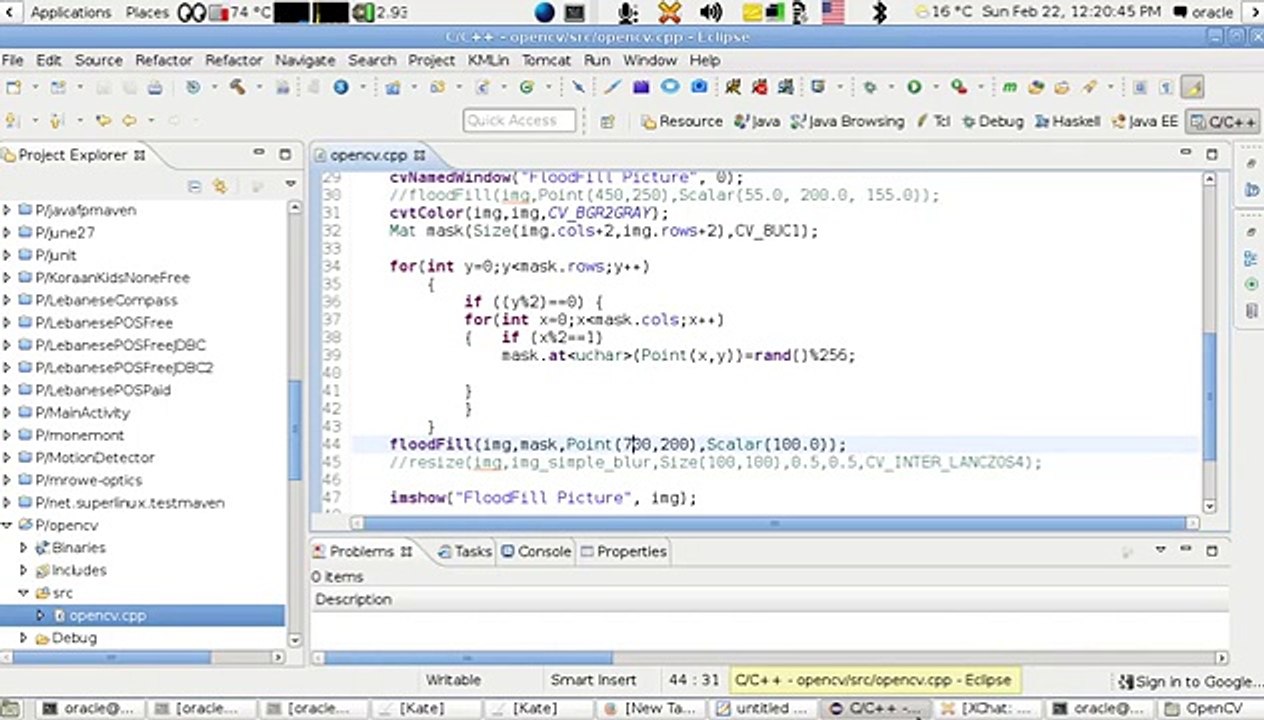Open the Source menu
The height and width of the screenshot is (720, 1264).
click(98, 60)
